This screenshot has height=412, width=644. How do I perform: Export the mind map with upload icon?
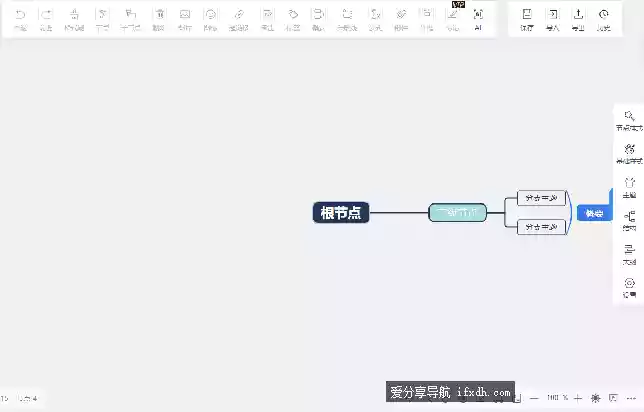(578, 19)
